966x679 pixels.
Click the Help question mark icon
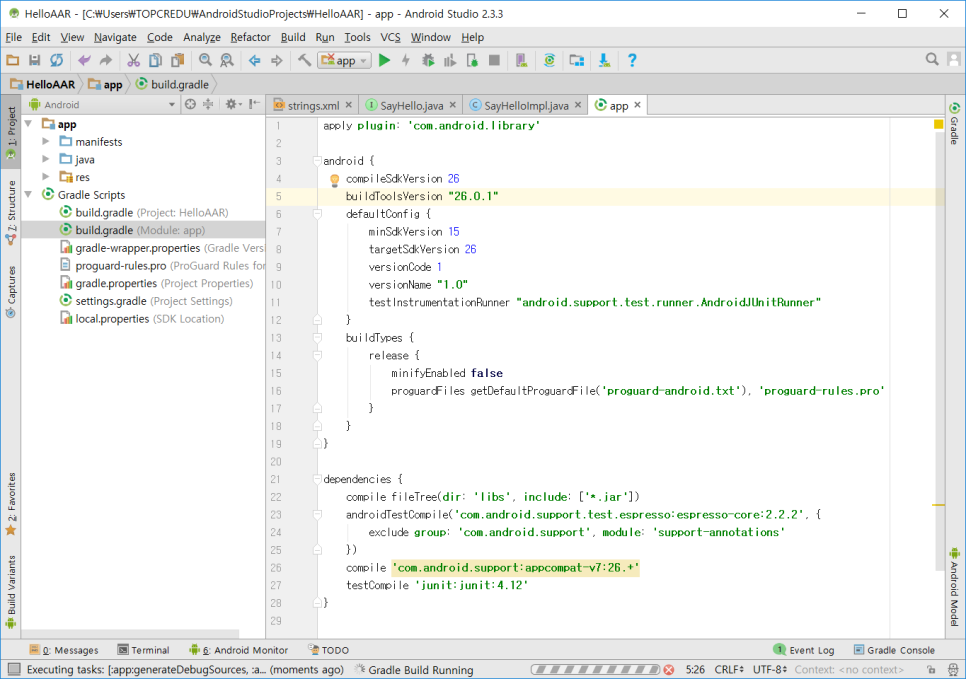coord(632,60)
